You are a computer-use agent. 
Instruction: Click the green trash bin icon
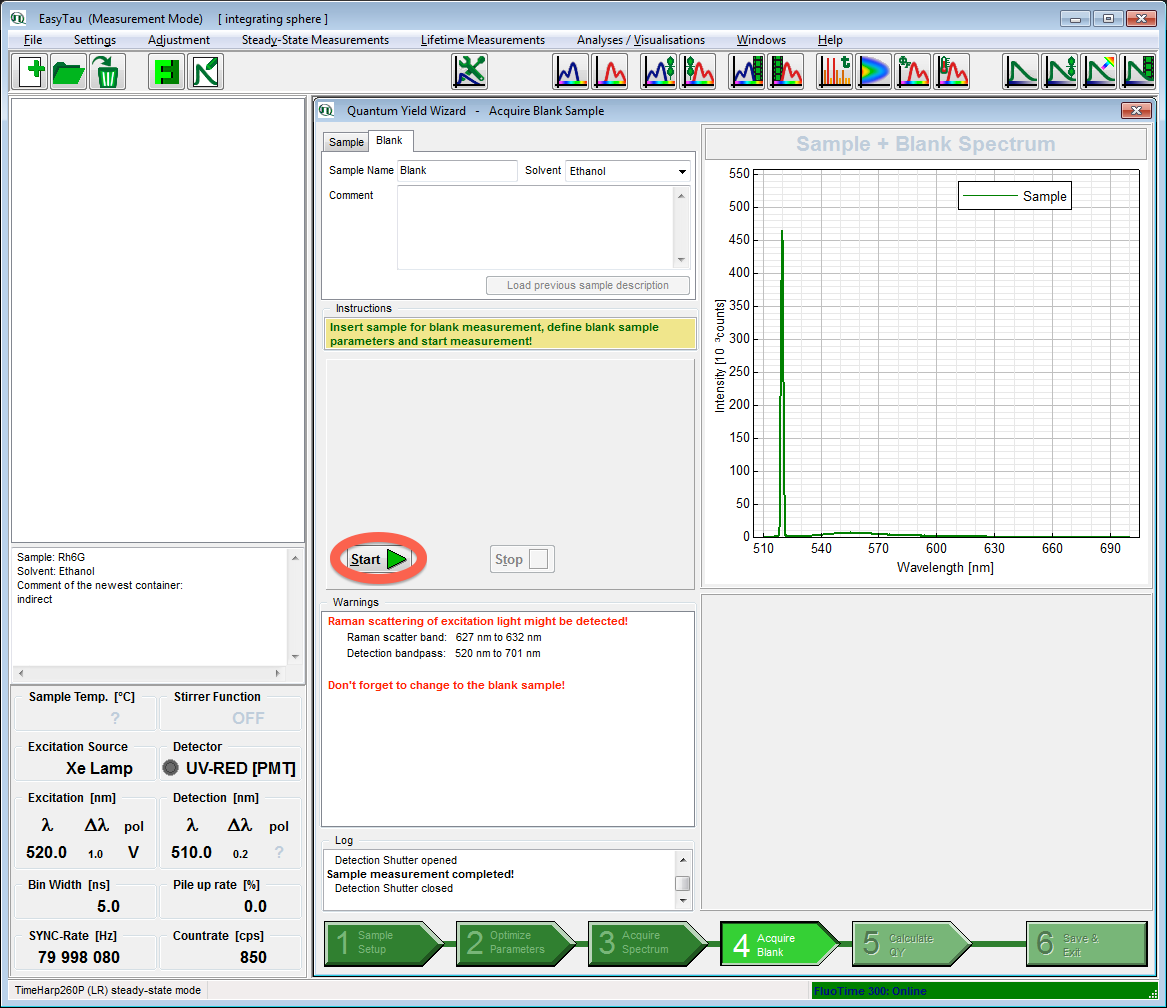[x=106, y=72]
